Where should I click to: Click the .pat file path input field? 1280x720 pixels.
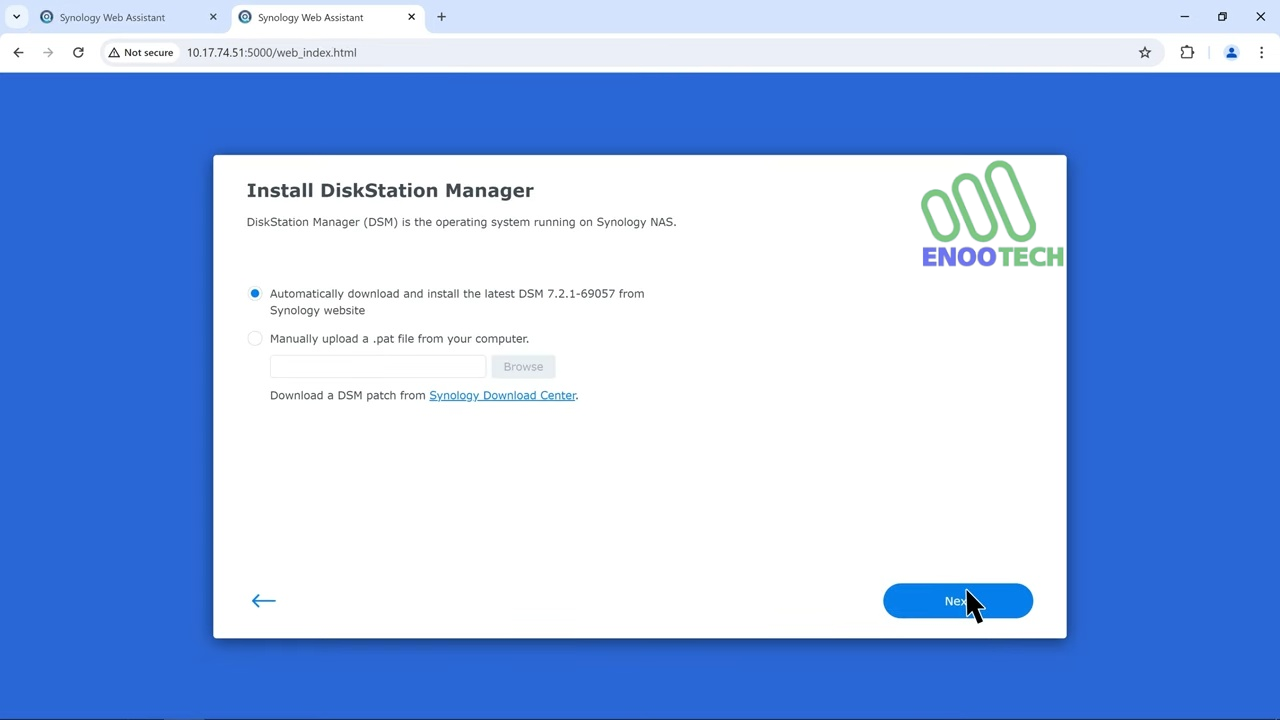tap(378, 366)
